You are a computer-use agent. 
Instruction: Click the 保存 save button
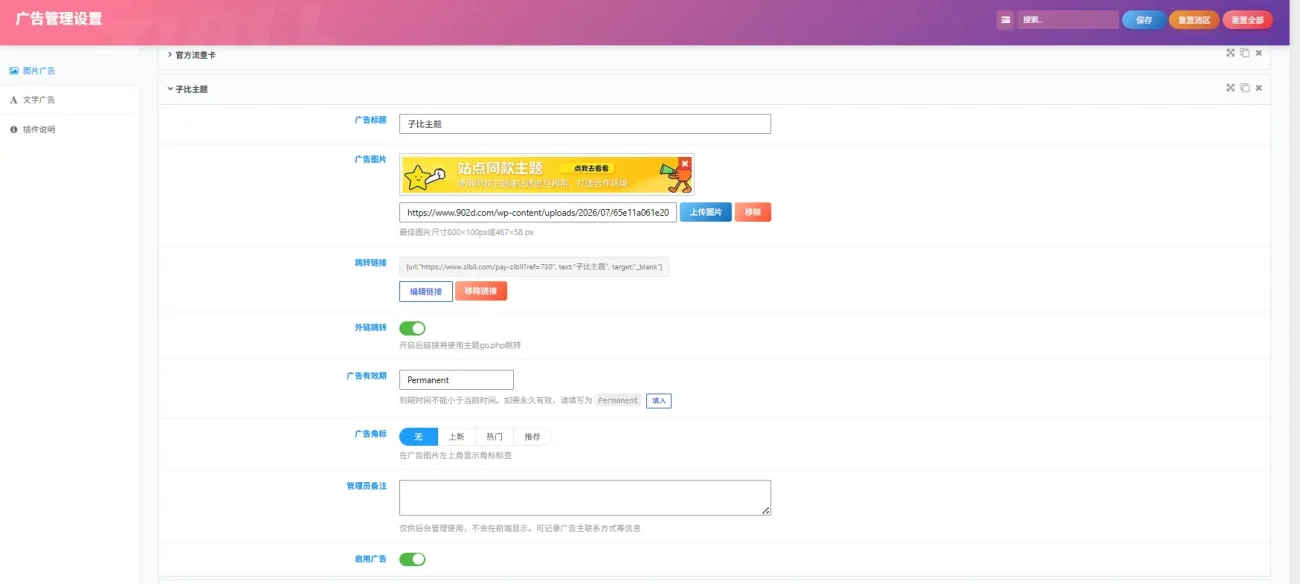(x=1144, y=20)
